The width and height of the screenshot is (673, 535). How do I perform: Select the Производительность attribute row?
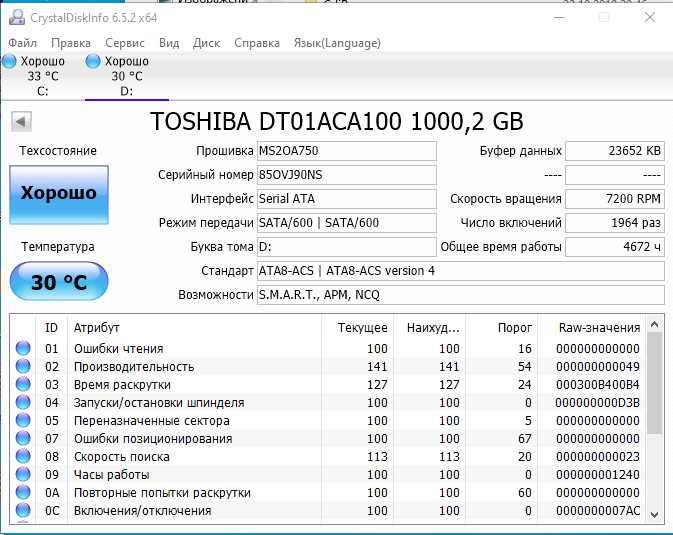pos(328,366)
